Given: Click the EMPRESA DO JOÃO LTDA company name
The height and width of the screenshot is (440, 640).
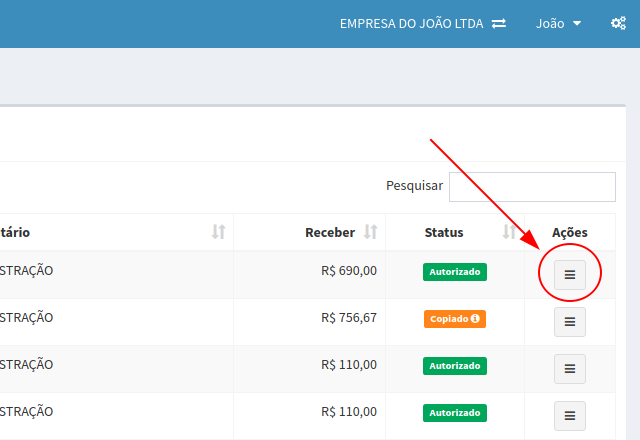Looking at the screenshot, I should [x=413, y=23].
